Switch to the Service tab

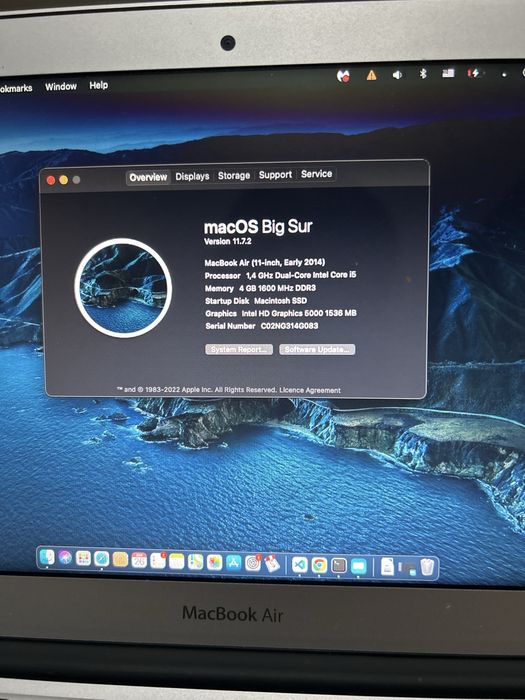[317, 174]
